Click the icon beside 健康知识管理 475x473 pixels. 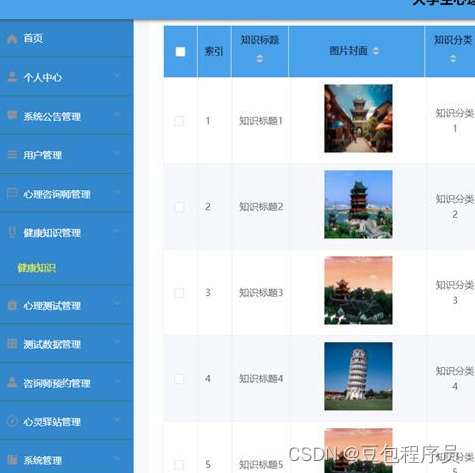(x=12, y=232)
